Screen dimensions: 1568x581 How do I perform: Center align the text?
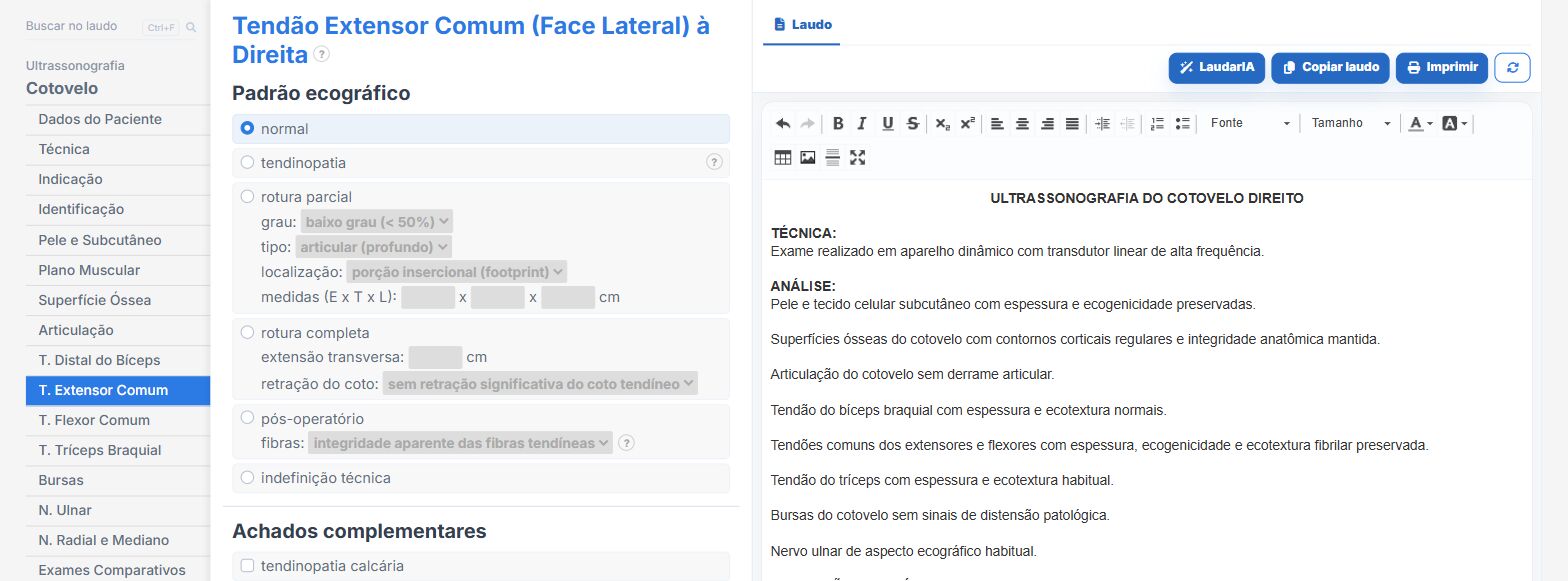pyautogui.click(x=1022, y=124)
